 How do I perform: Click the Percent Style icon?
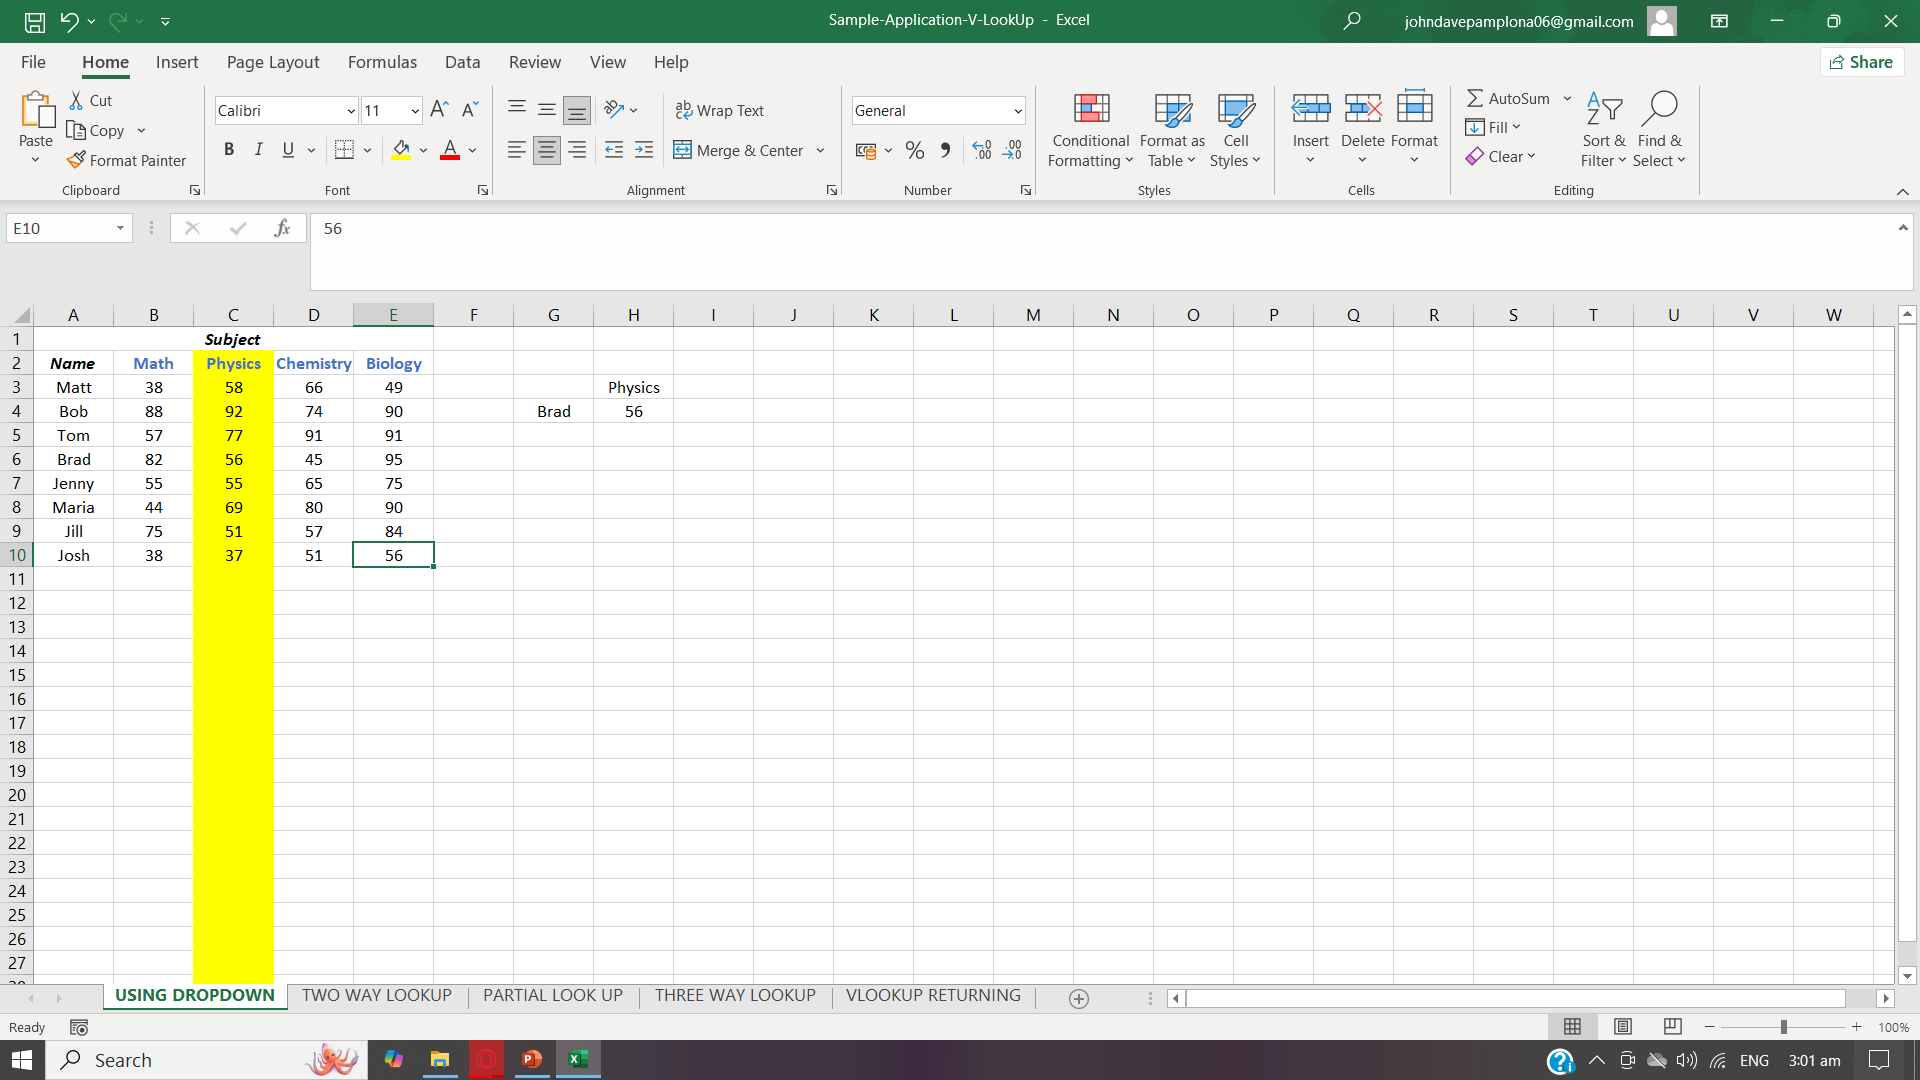(x=914, y=151)
